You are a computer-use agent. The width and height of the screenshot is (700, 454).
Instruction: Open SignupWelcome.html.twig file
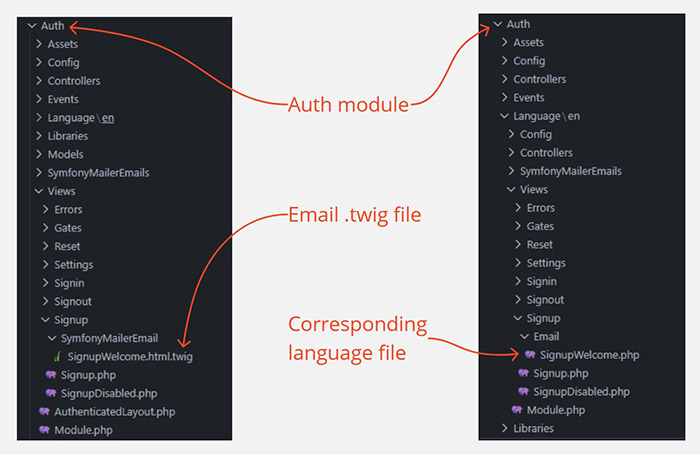(130, 357)
